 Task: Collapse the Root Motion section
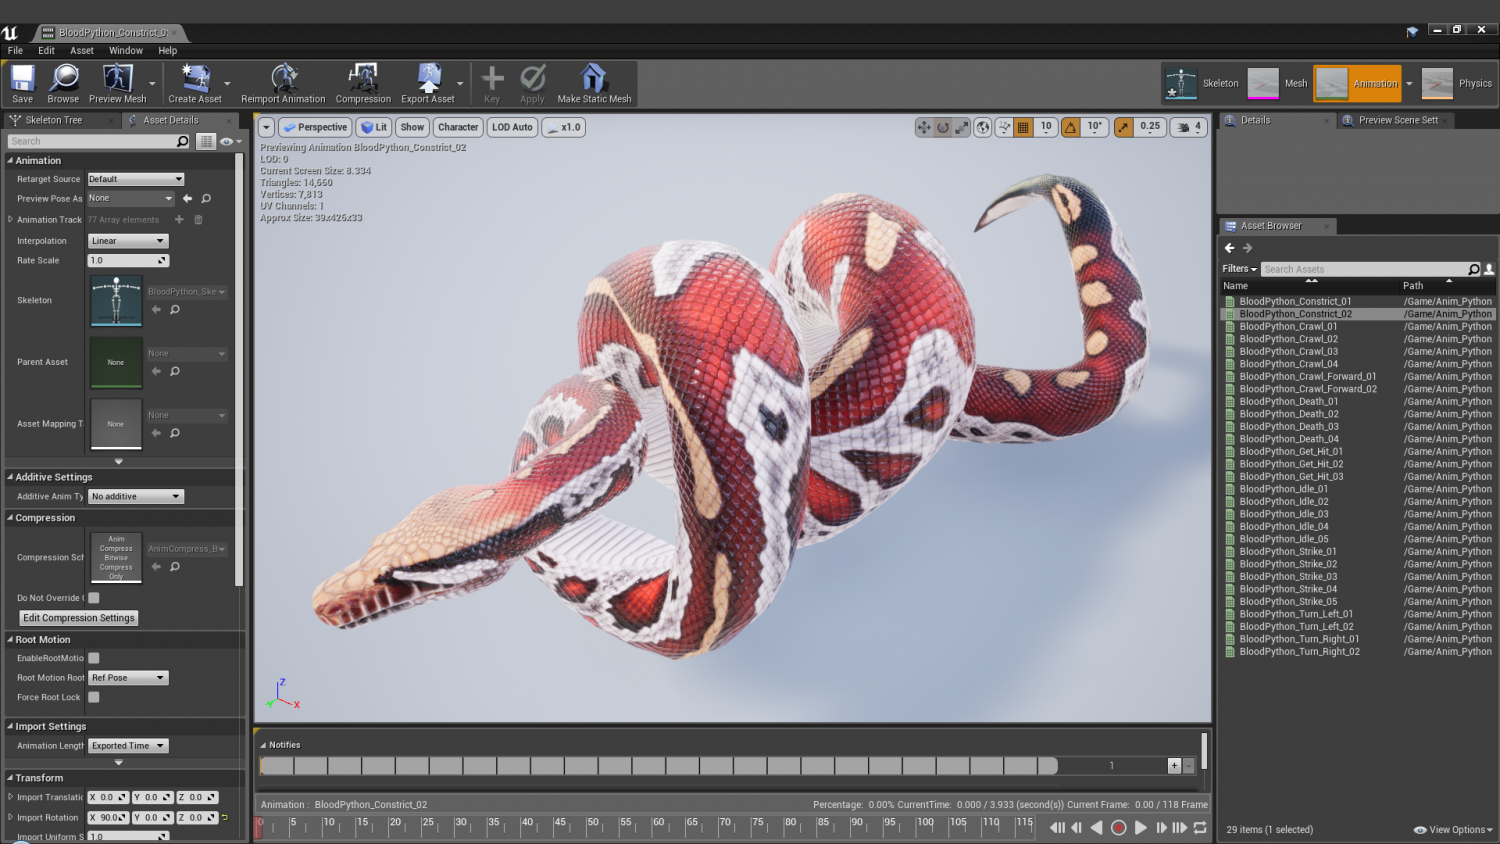pos(10,640)
